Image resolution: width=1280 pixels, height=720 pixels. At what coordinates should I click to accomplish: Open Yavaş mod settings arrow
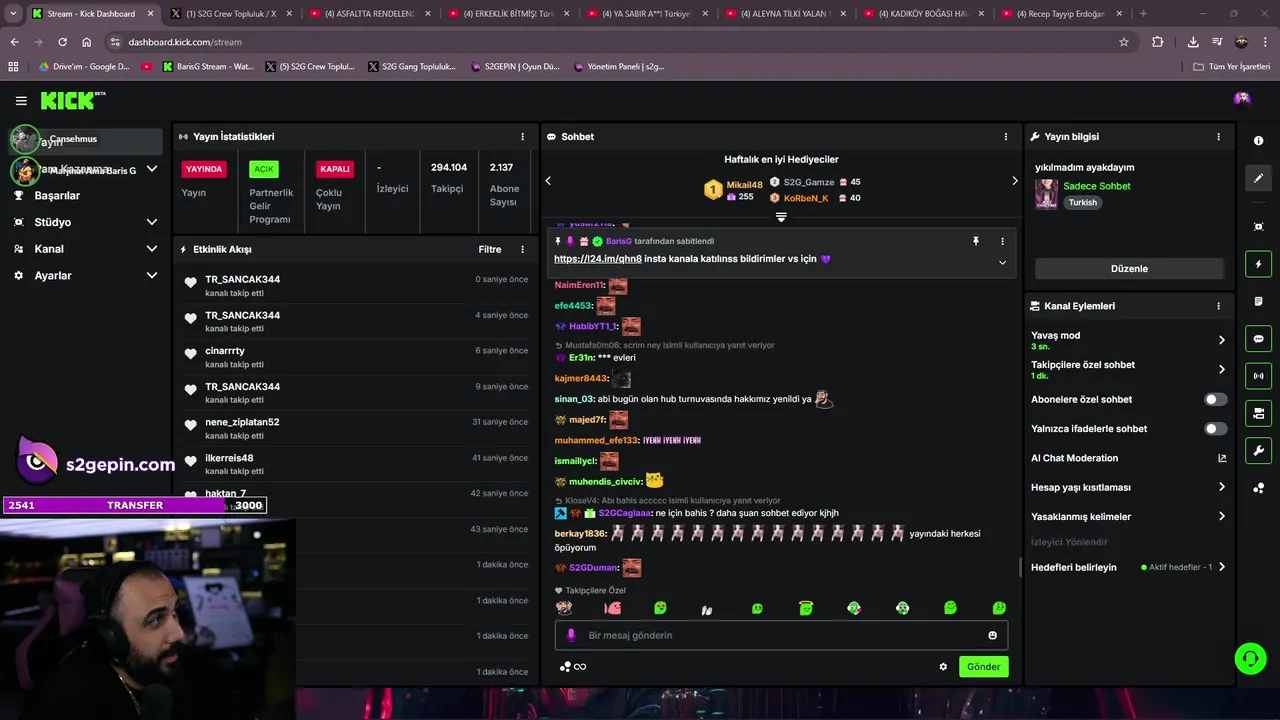[x=1221, y=340]
